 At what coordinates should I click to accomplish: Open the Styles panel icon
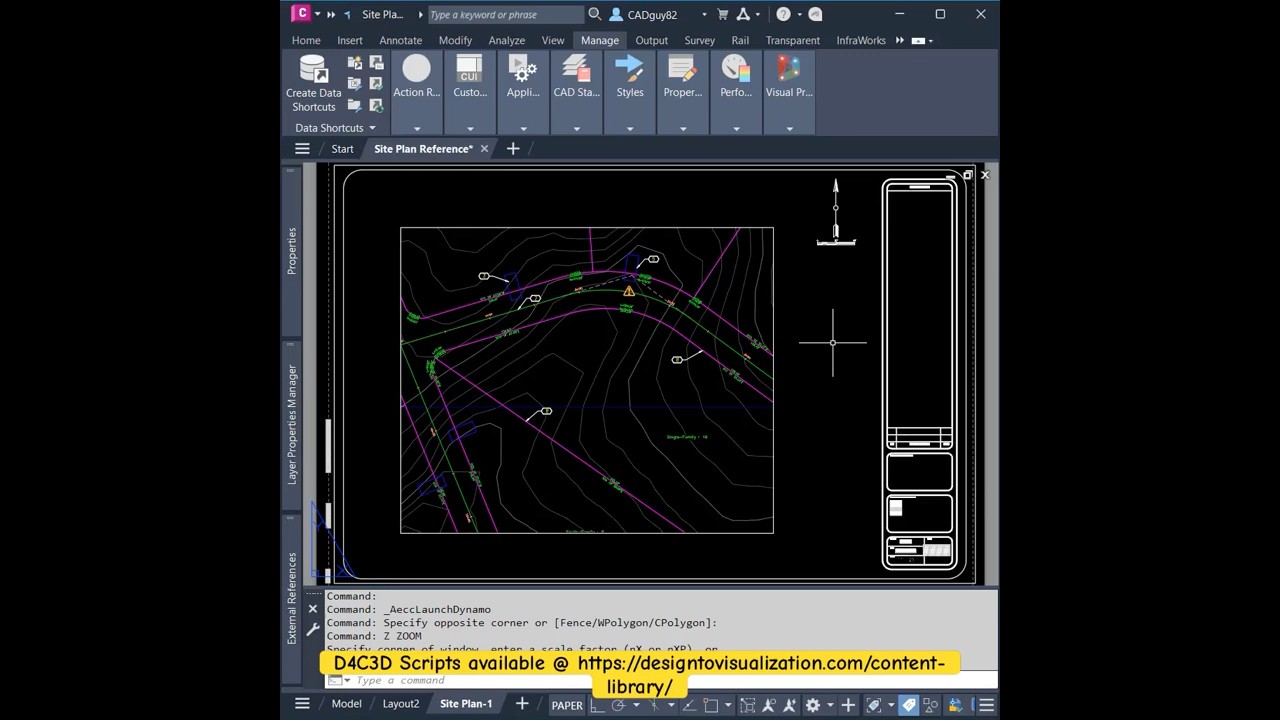pos(629,69)
